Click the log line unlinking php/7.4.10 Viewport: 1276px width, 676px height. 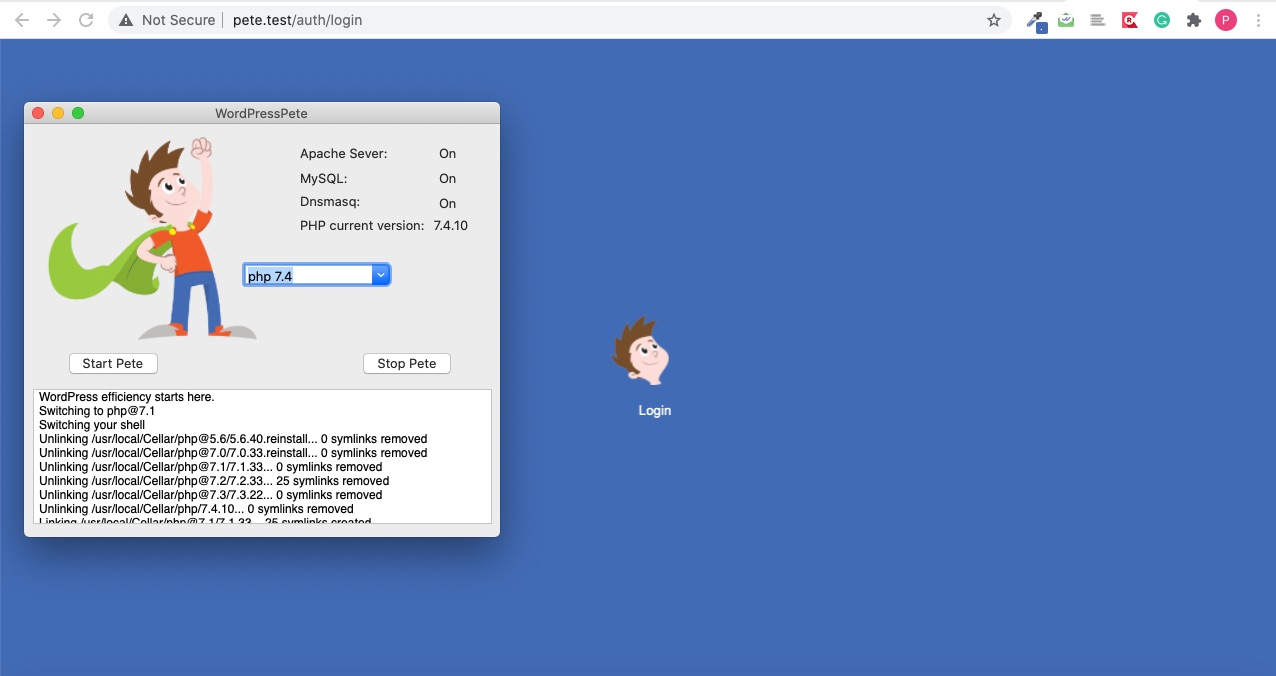pos(196,509)
